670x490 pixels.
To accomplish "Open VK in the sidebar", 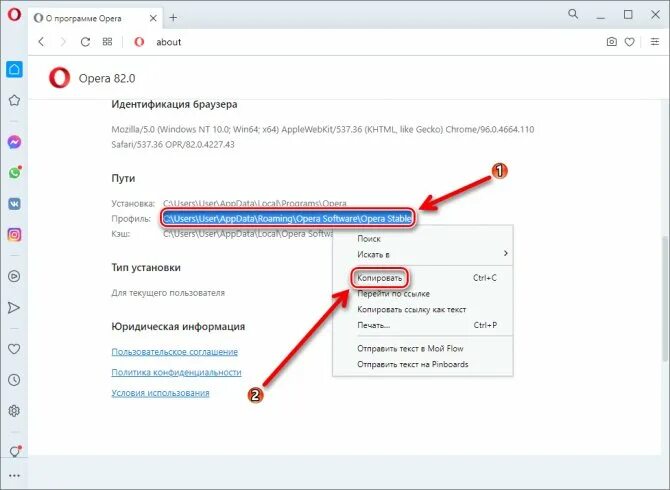I will 14,204.
